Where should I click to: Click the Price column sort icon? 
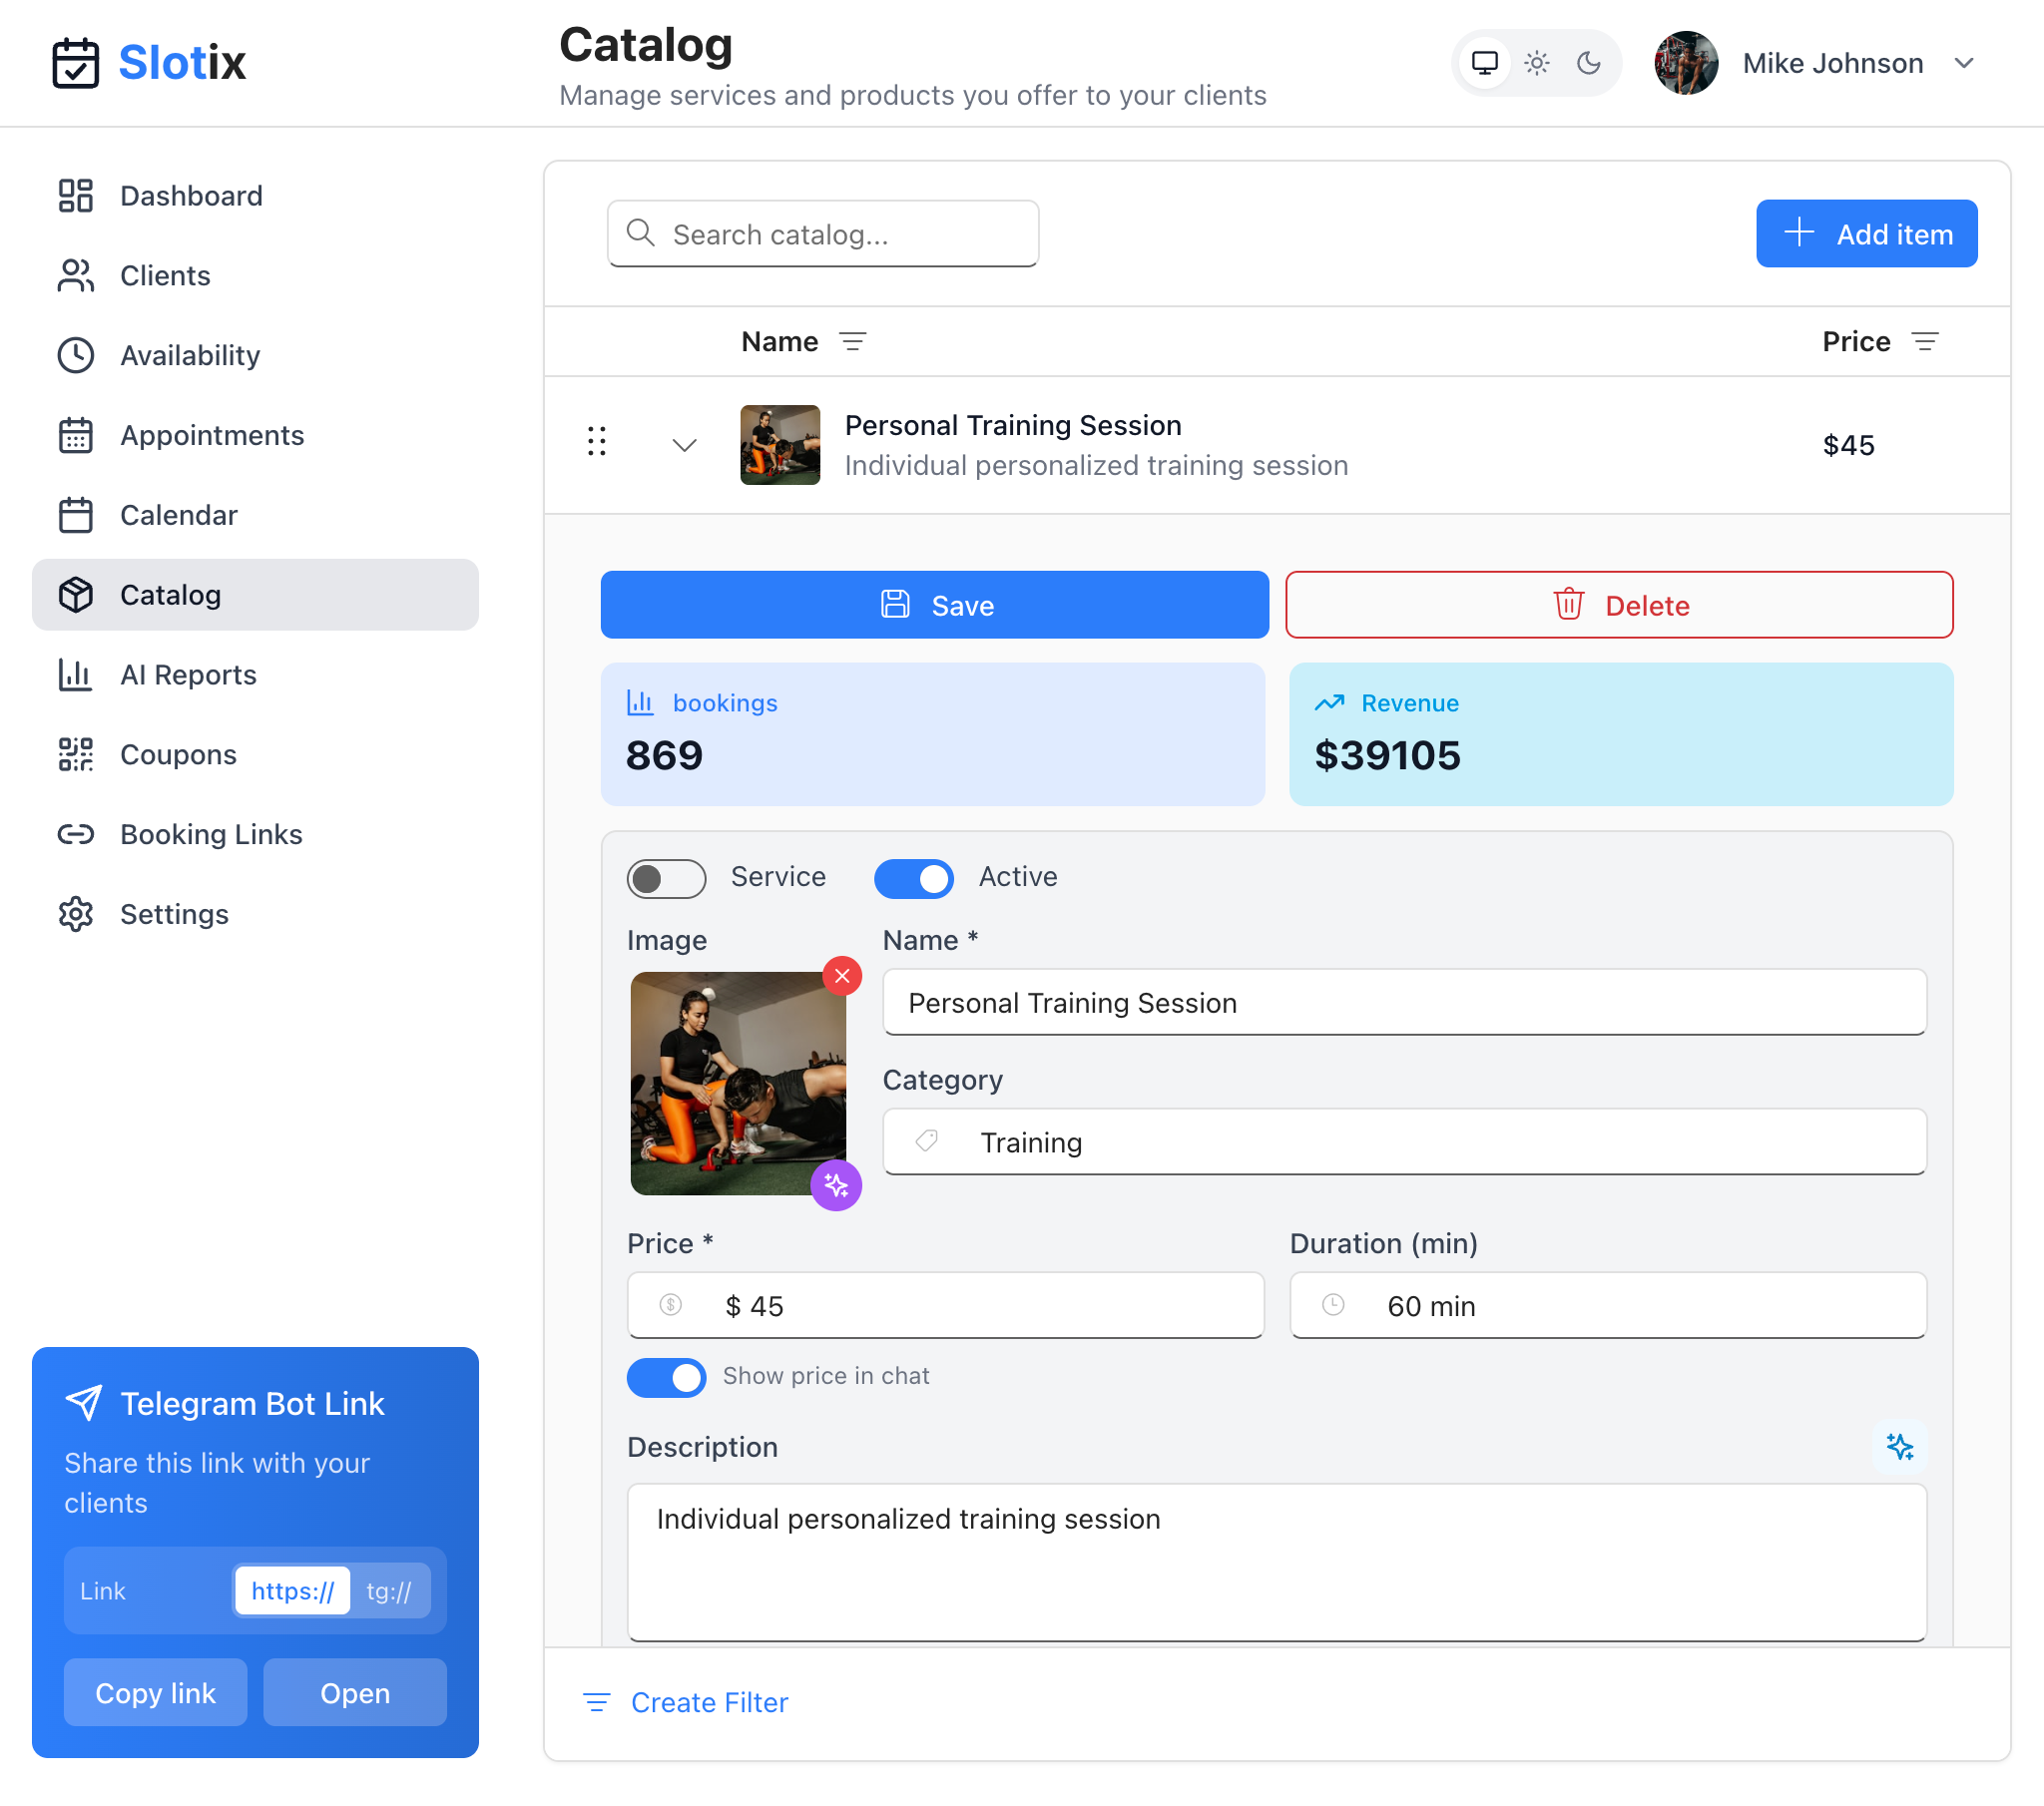point(1924,342)
